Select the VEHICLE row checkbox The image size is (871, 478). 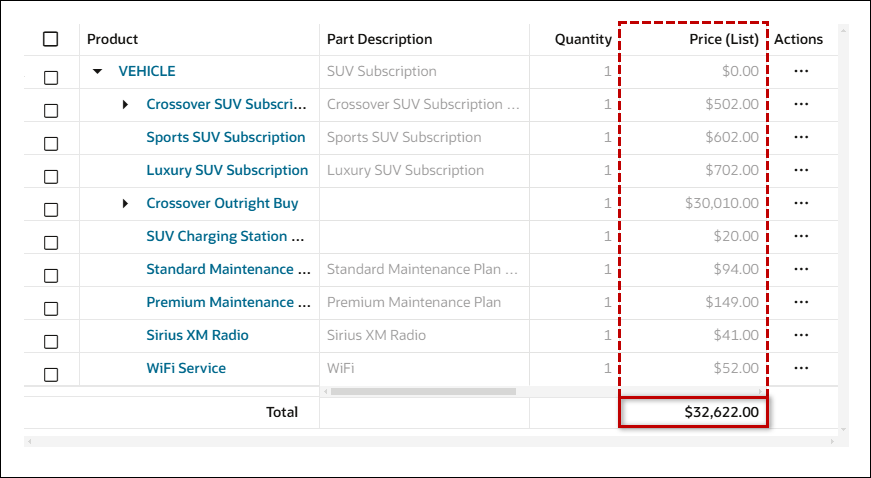pyautogui.click(x=51, y=77)
